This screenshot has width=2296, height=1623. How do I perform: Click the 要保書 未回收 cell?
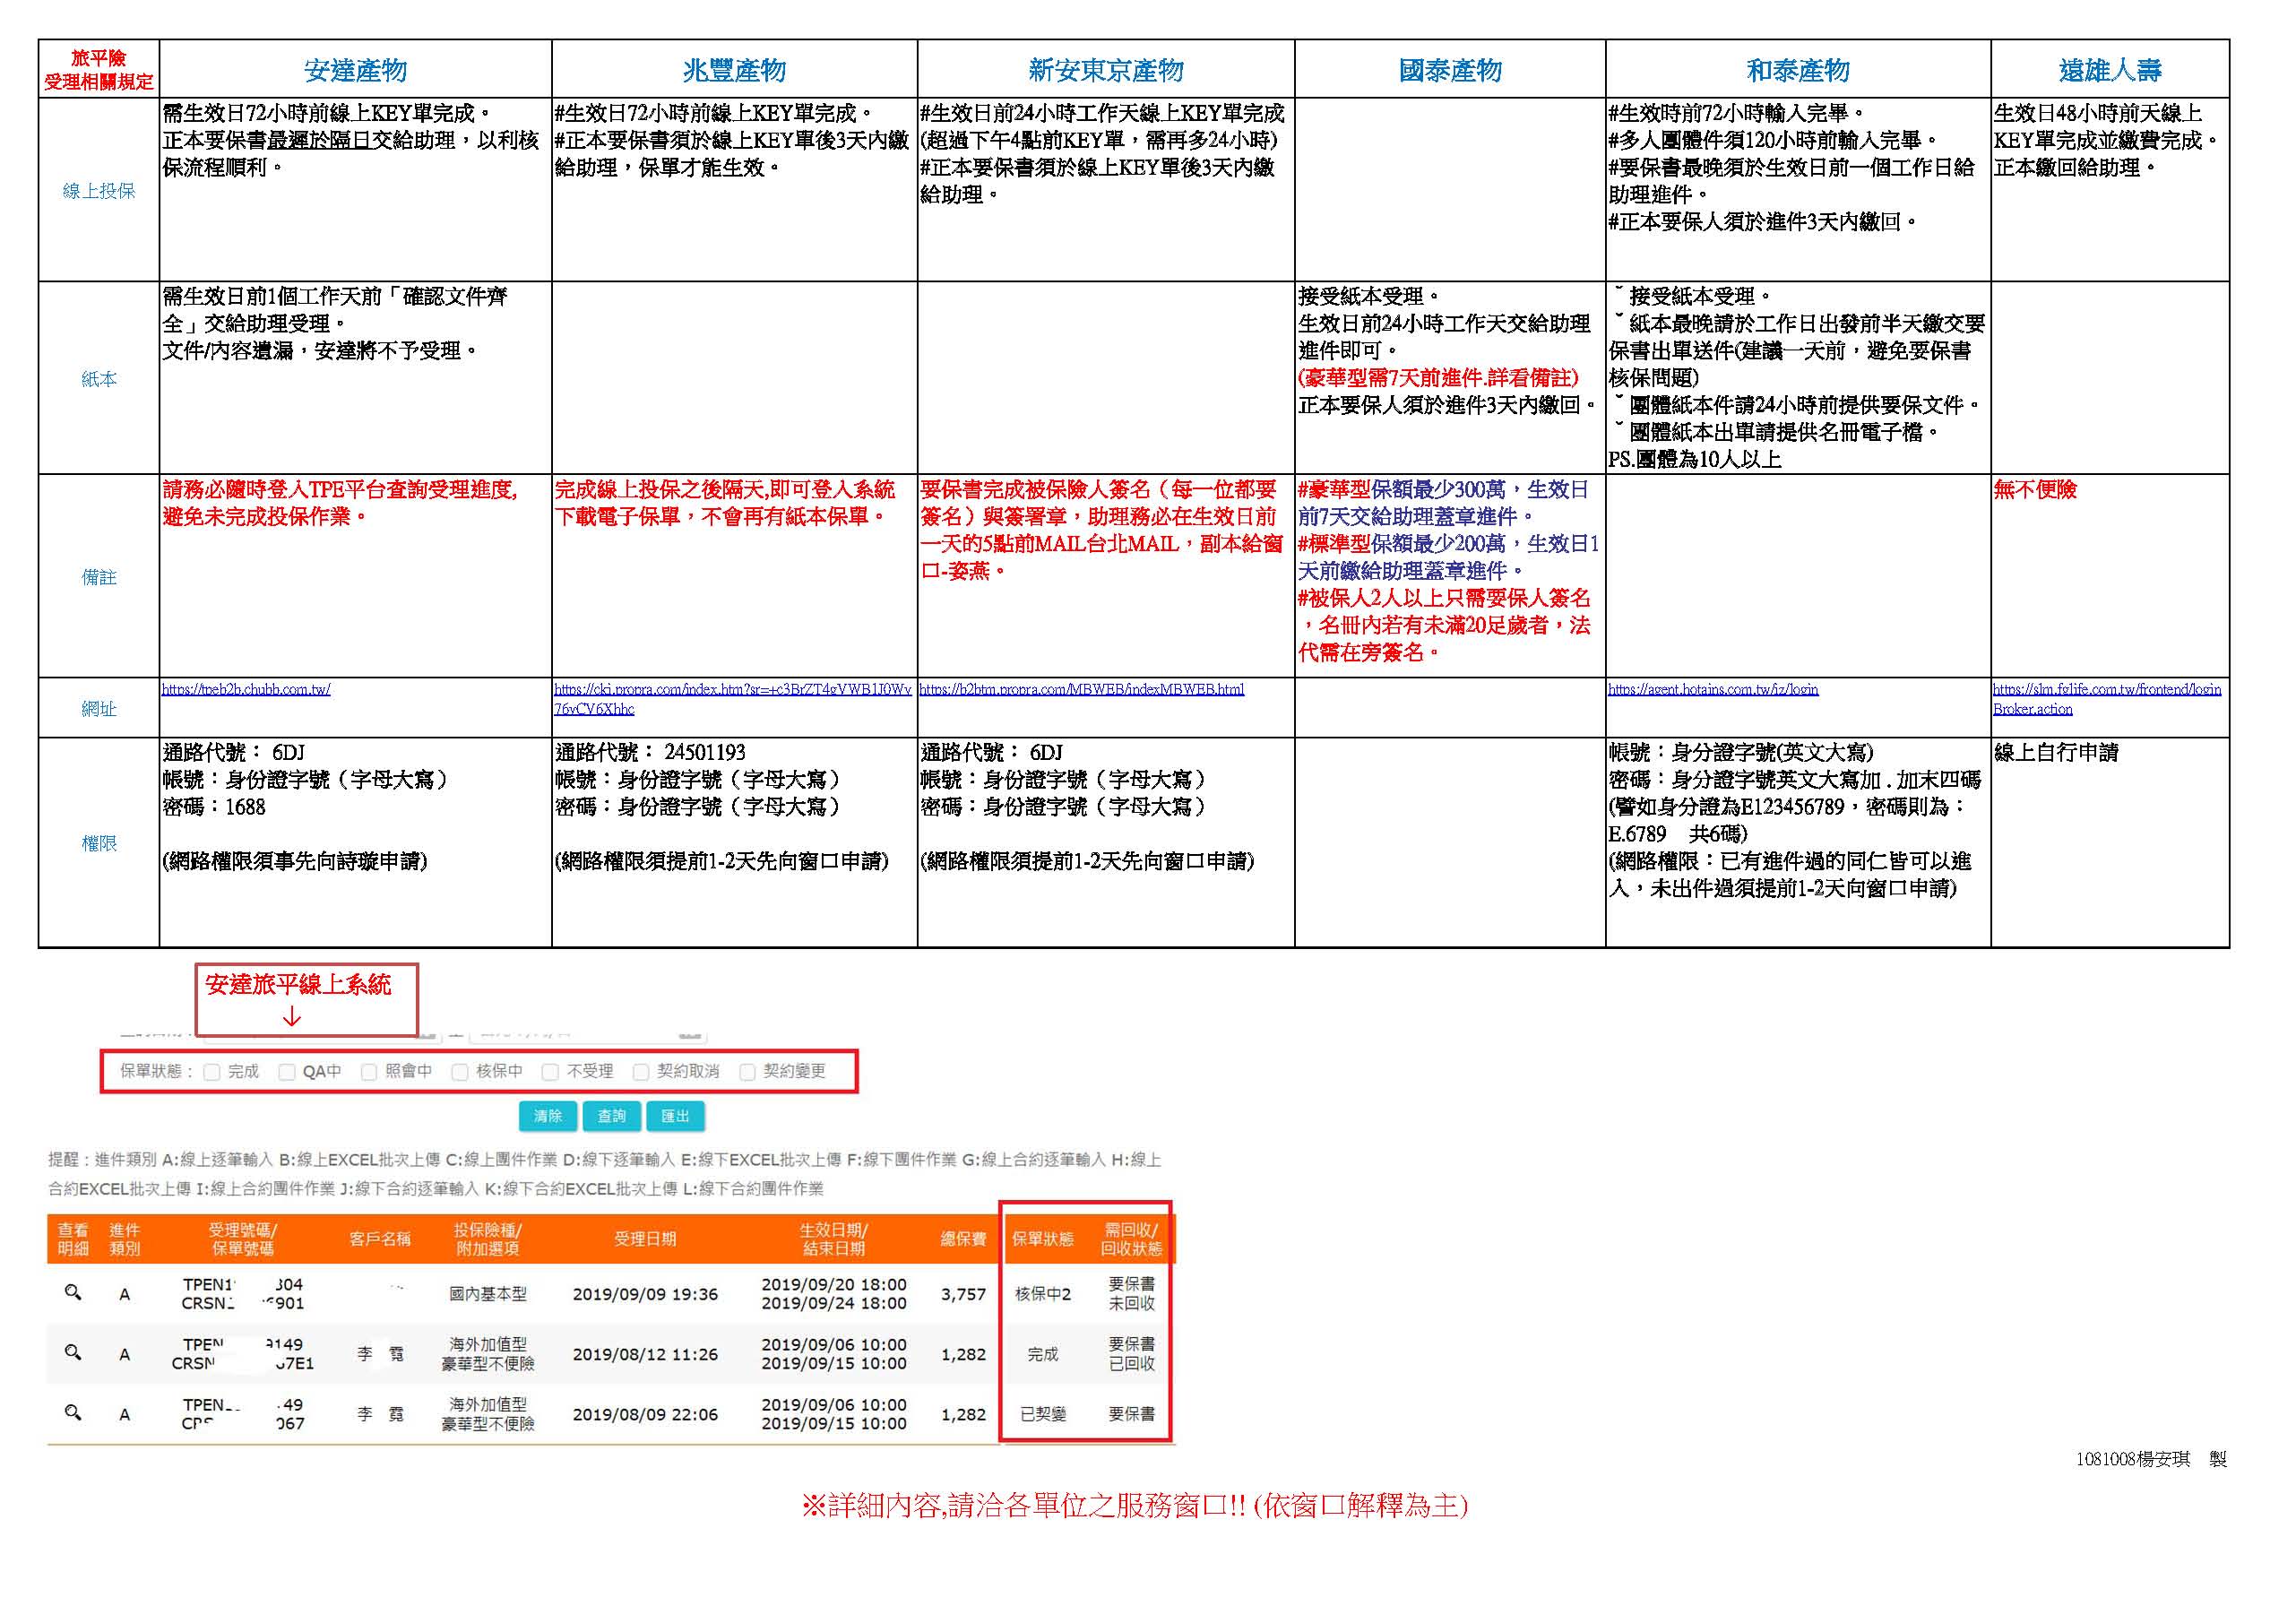point(1131,1294)
